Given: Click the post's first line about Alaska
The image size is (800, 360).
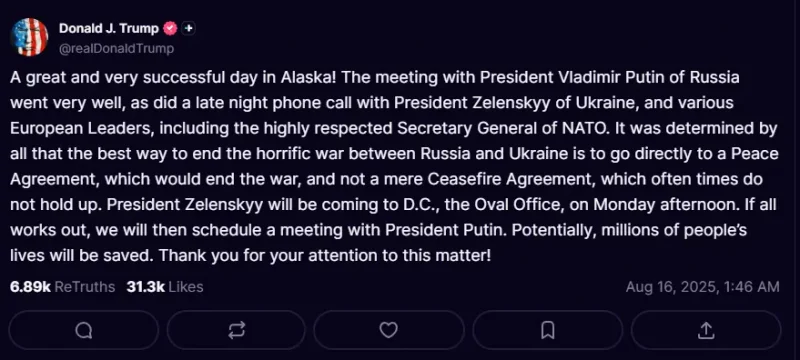Looking at the screenshot, I should (x=374, y=78).
